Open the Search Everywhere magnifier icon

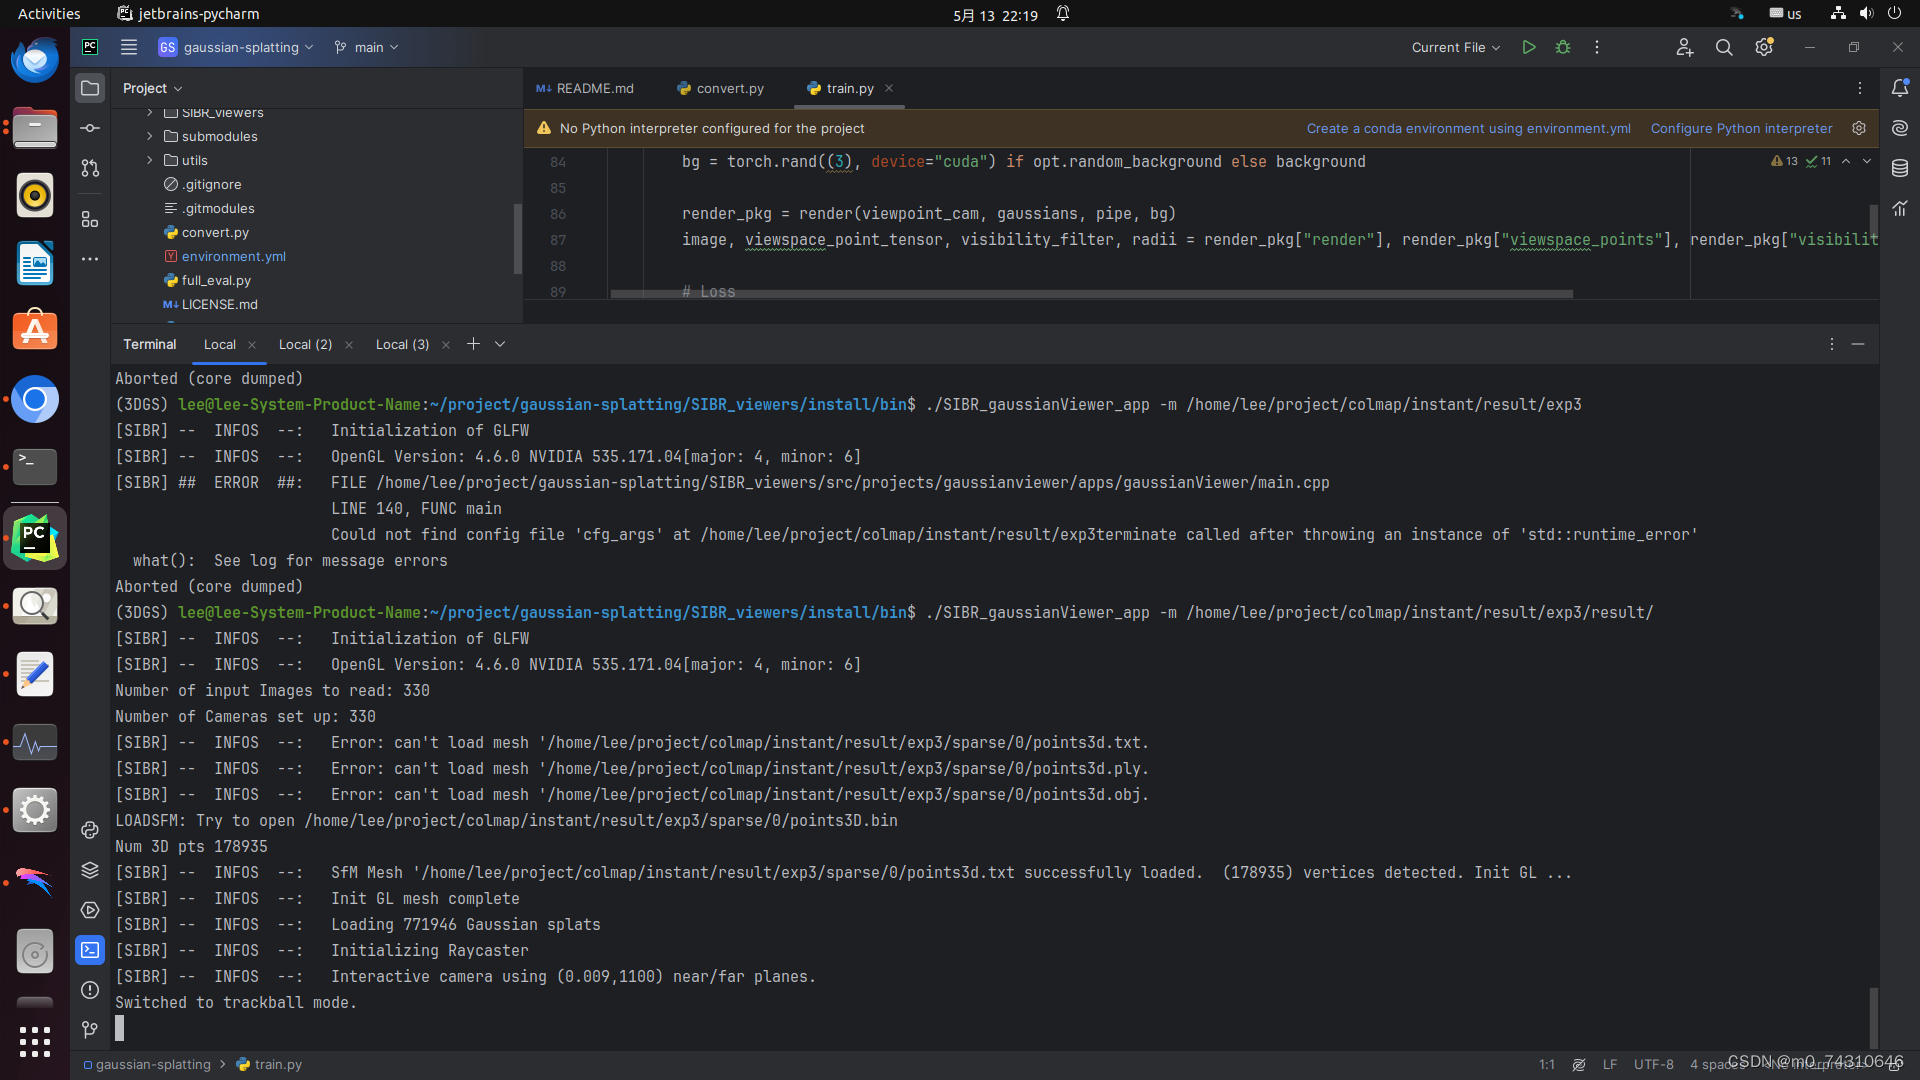(x=1724, y=47)
